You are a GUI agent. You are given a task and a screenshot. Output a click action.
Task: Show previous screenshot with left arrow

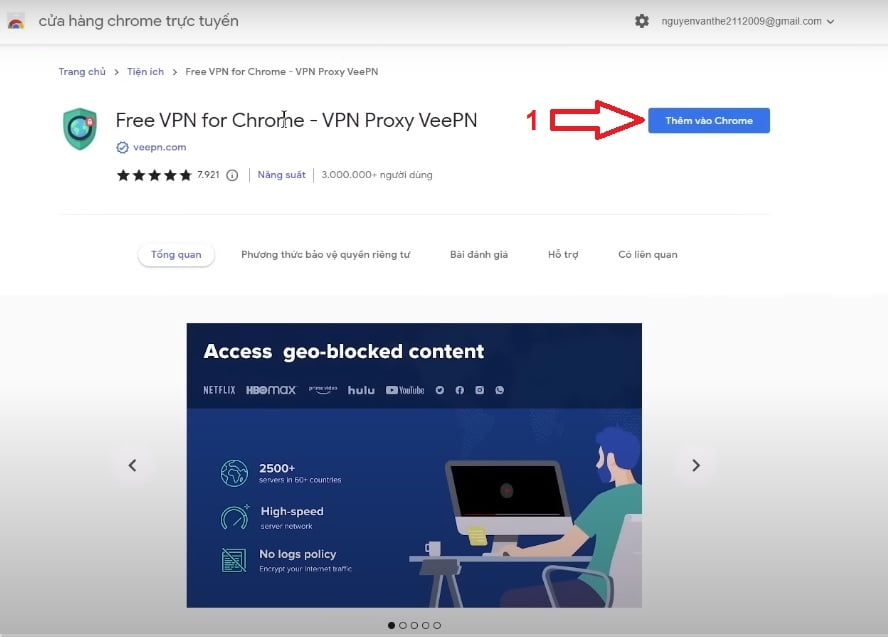[133, 465]
